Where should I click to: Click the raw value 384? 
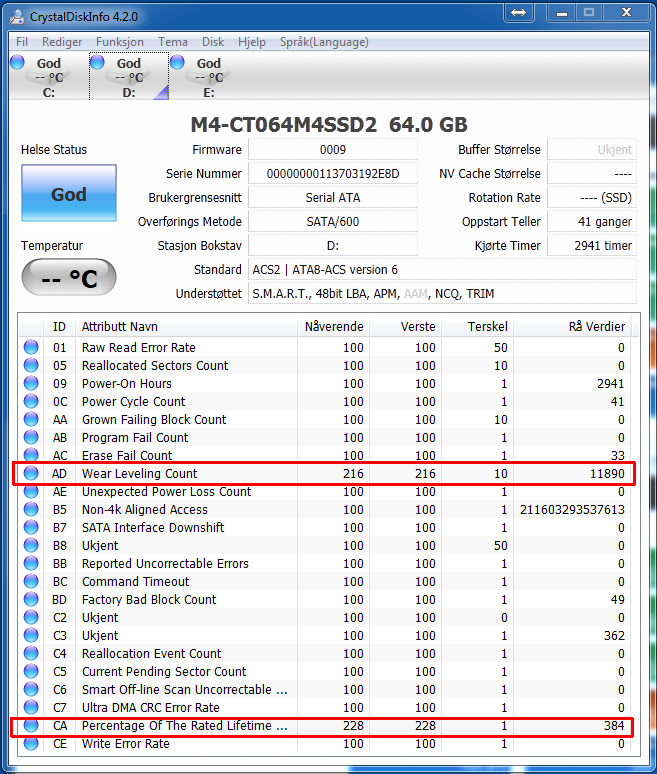(614, 726)
